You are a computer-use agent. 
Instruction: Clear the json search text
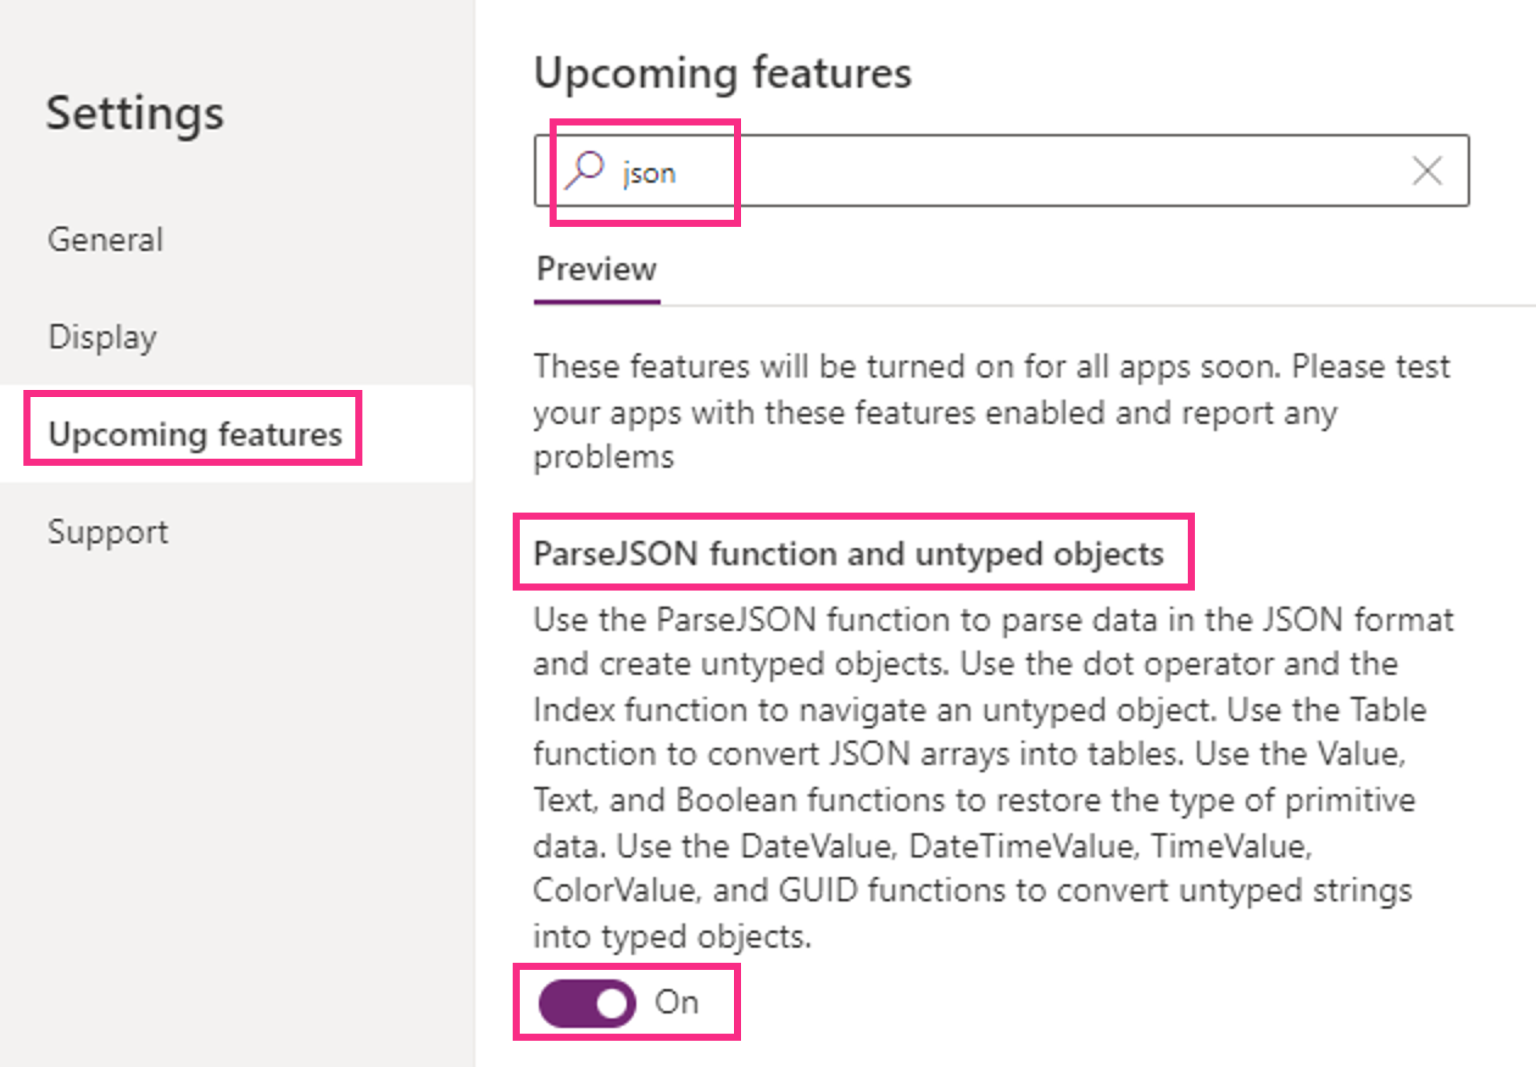click(1427, 171)
